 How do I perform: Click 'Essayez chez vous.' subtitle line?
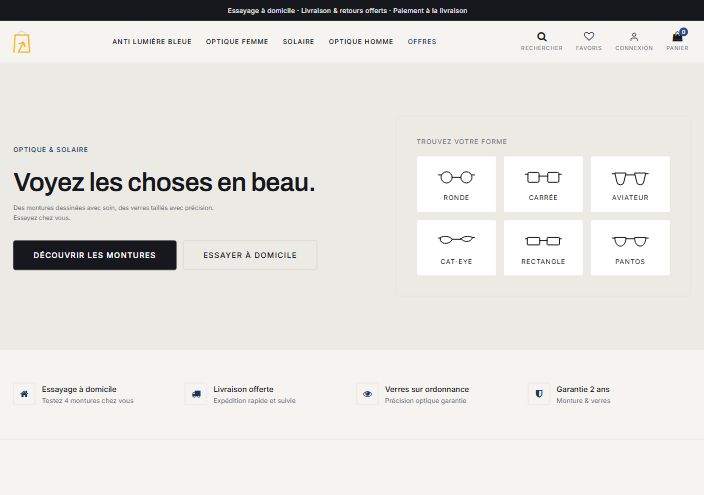pos(42,218)
